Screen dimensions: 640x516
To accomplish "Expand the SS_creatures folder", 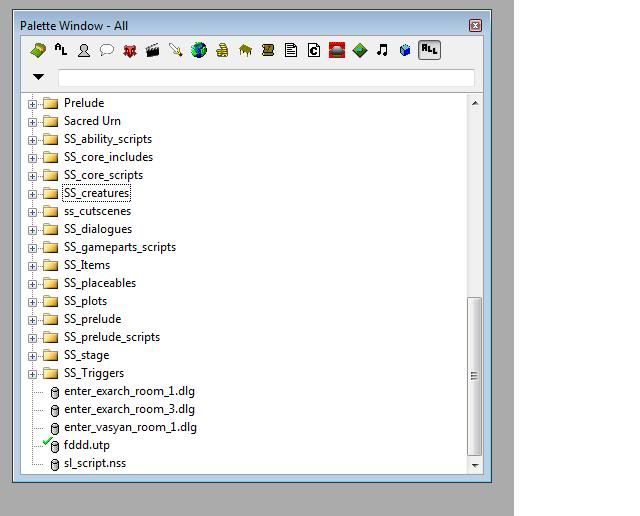I will (x=33, y=193).
